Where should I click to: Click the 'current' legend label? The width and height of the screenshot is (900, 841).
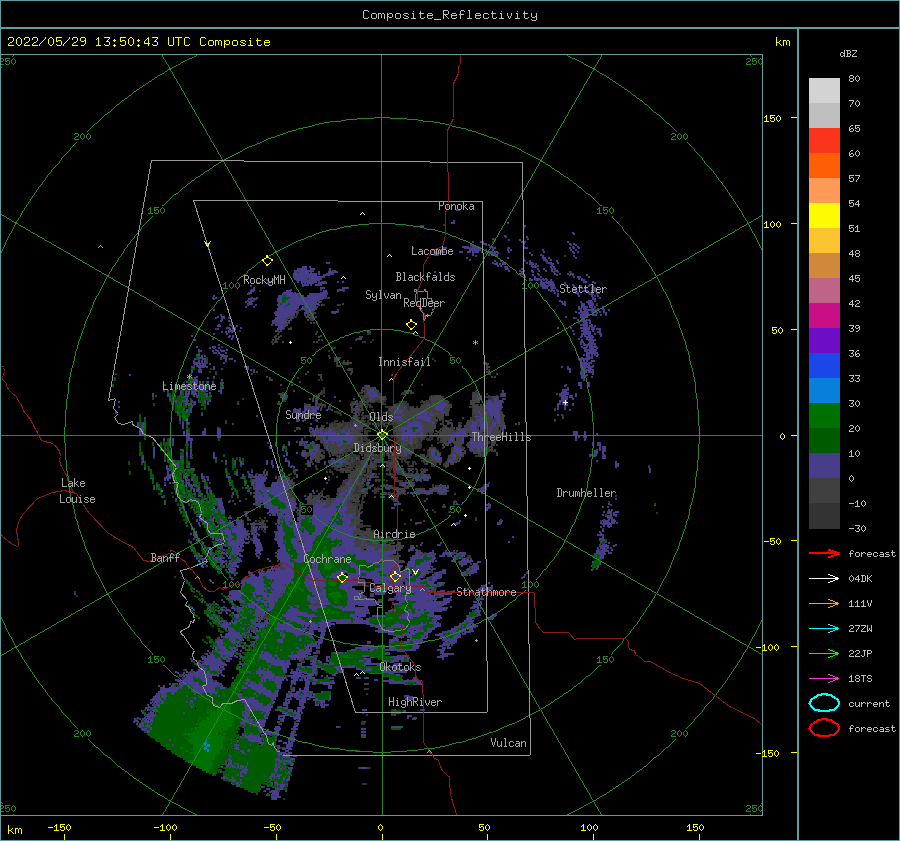tap(869, 704)
